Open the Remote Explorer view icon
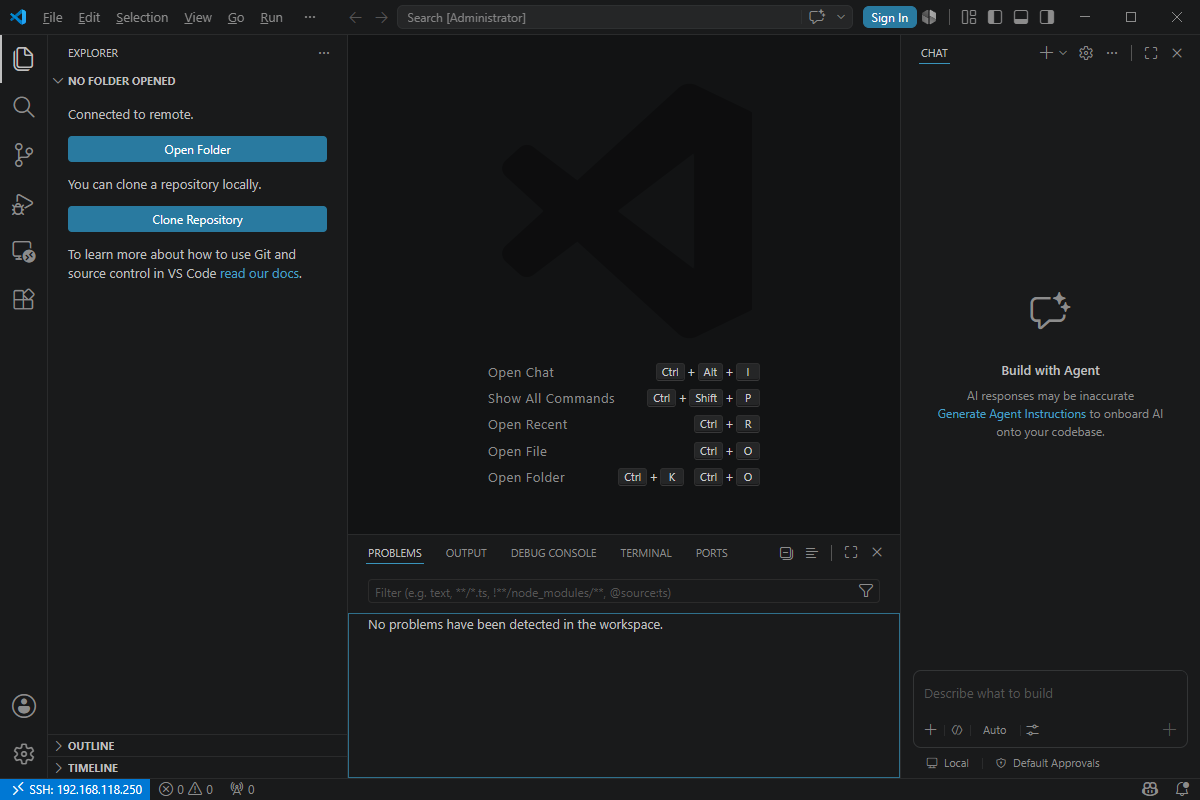1200x800 pixels. tap(23, 251)
